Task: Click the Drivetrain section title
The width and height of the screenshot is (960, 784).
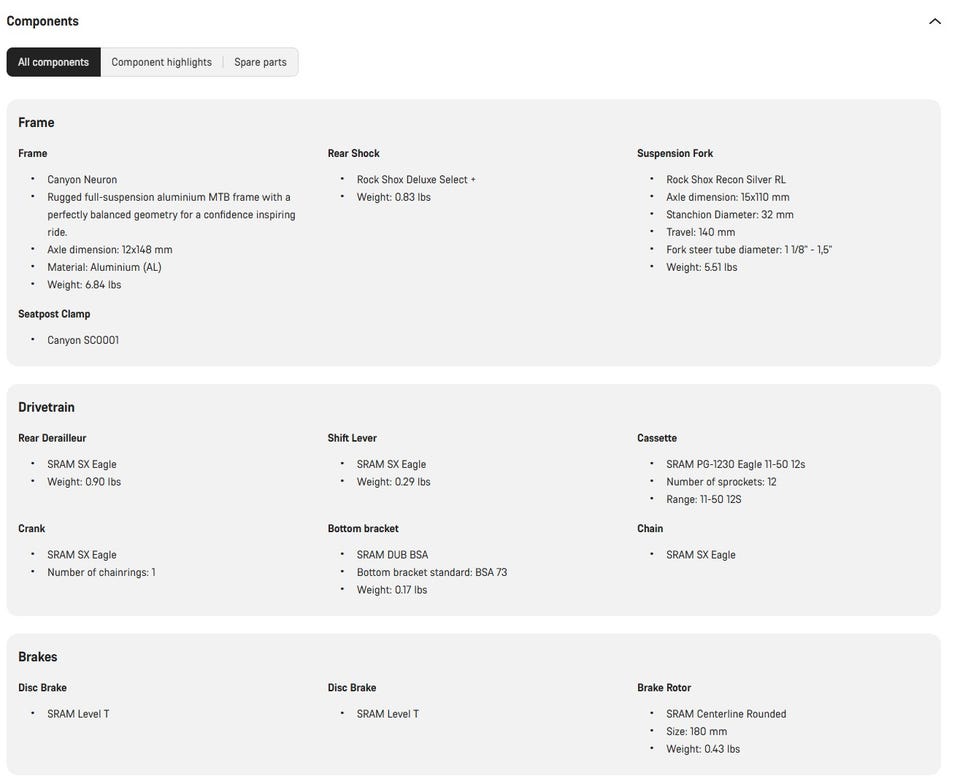Action: click(46, 407)
